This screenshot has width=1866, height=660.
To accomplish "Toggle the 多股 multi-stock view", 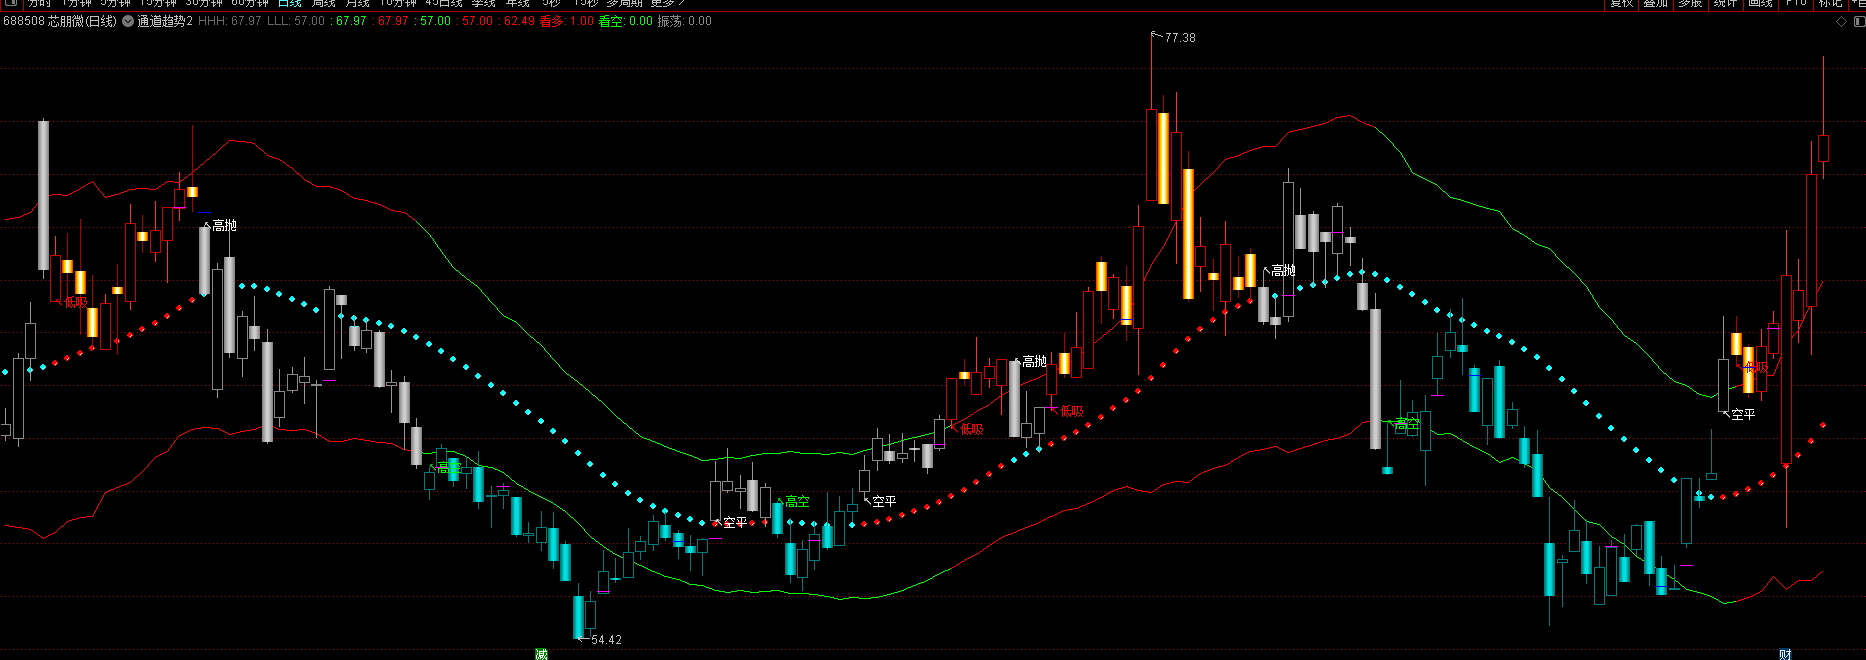I will (1690, 3).
